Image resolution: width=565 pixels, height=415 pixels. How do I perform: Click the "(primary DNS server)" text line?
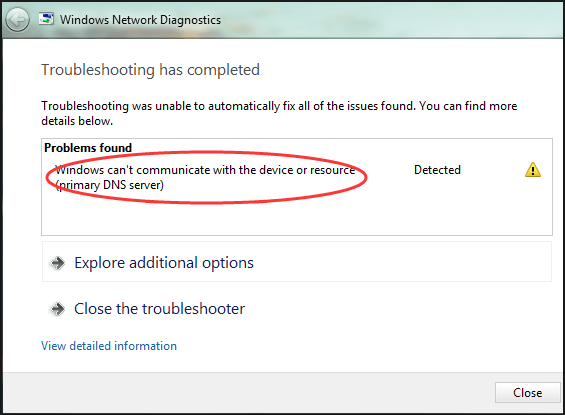click(x=110, y=185)
